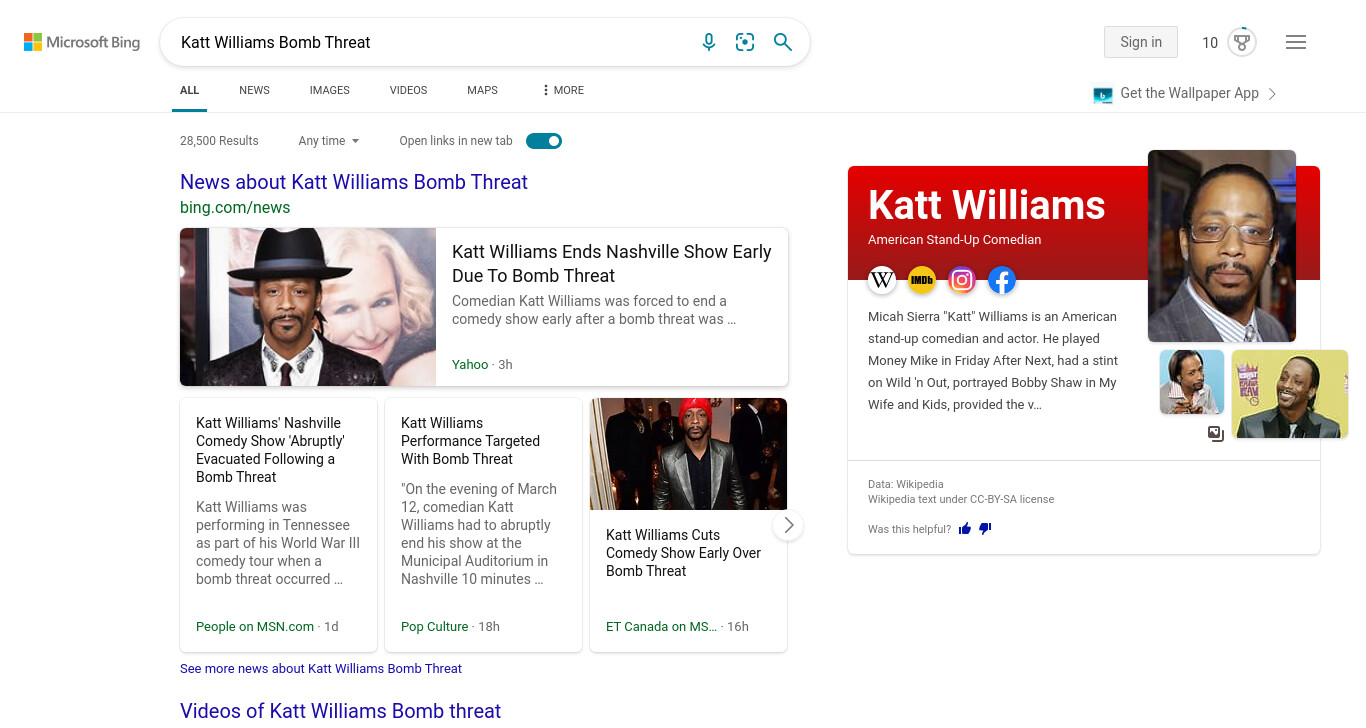Search by voice using the microphone icon
Screen dimensions: 1366x728
click(709, 42)
